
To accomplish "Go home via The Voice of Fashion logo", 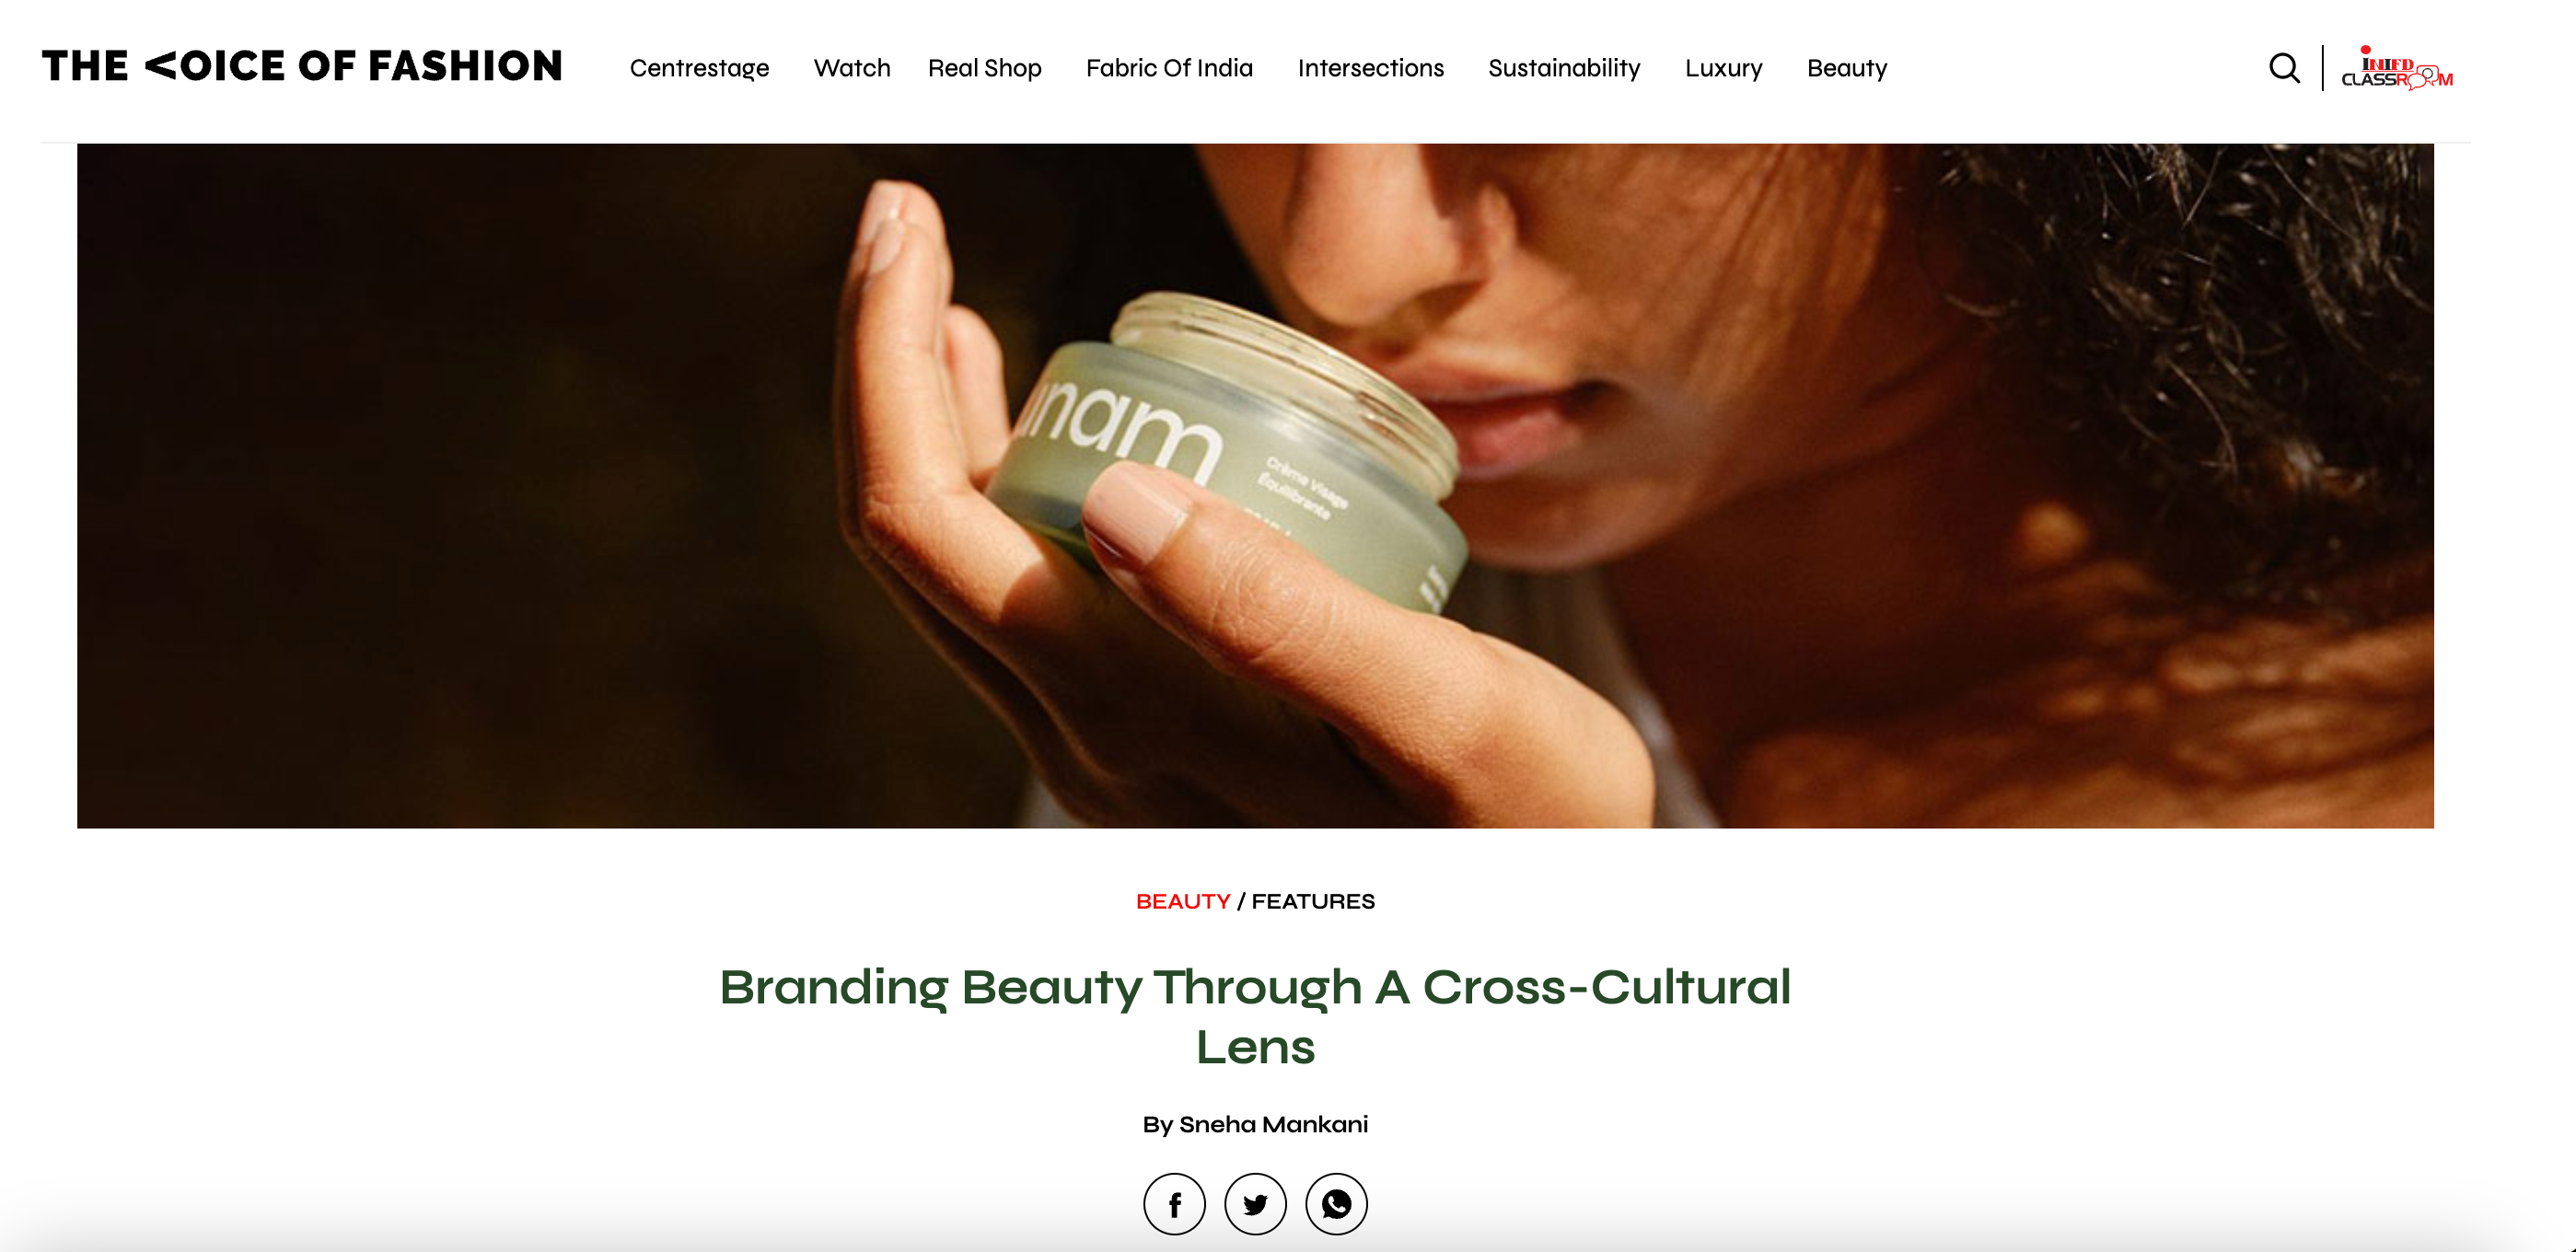I will click(x=302, y=66).
